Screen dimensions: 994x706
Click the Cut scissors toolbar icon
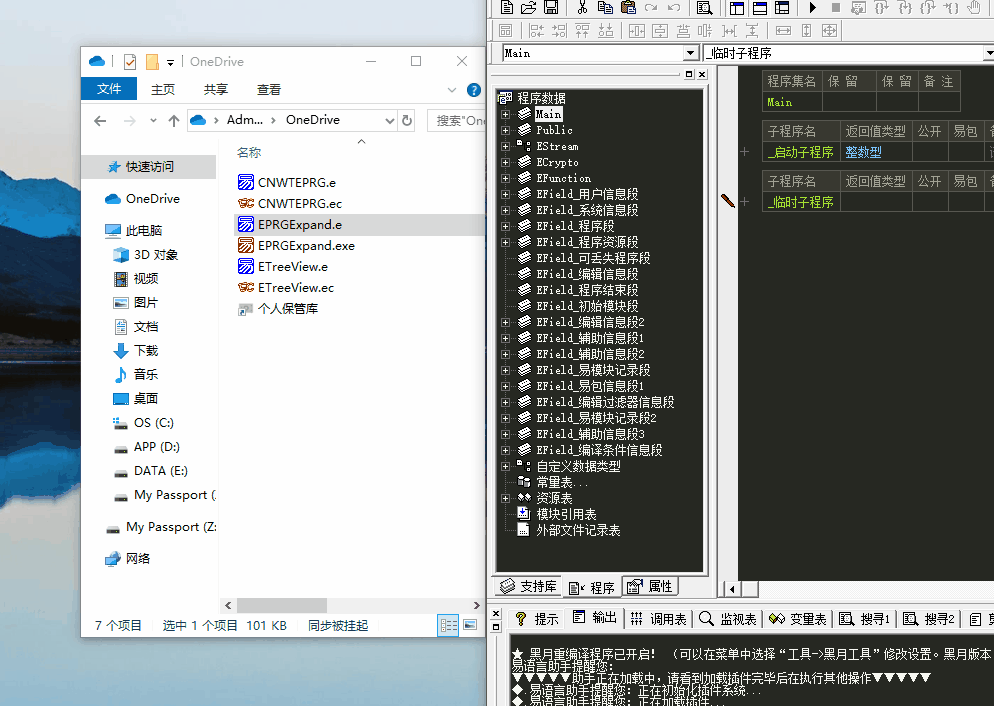[582, 8]
